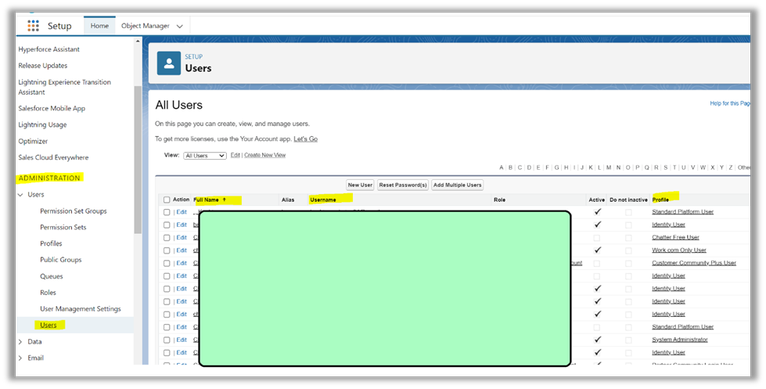The image size is (766, 389).
Task: Expand the Email section
Action: [x=20, y=358]
